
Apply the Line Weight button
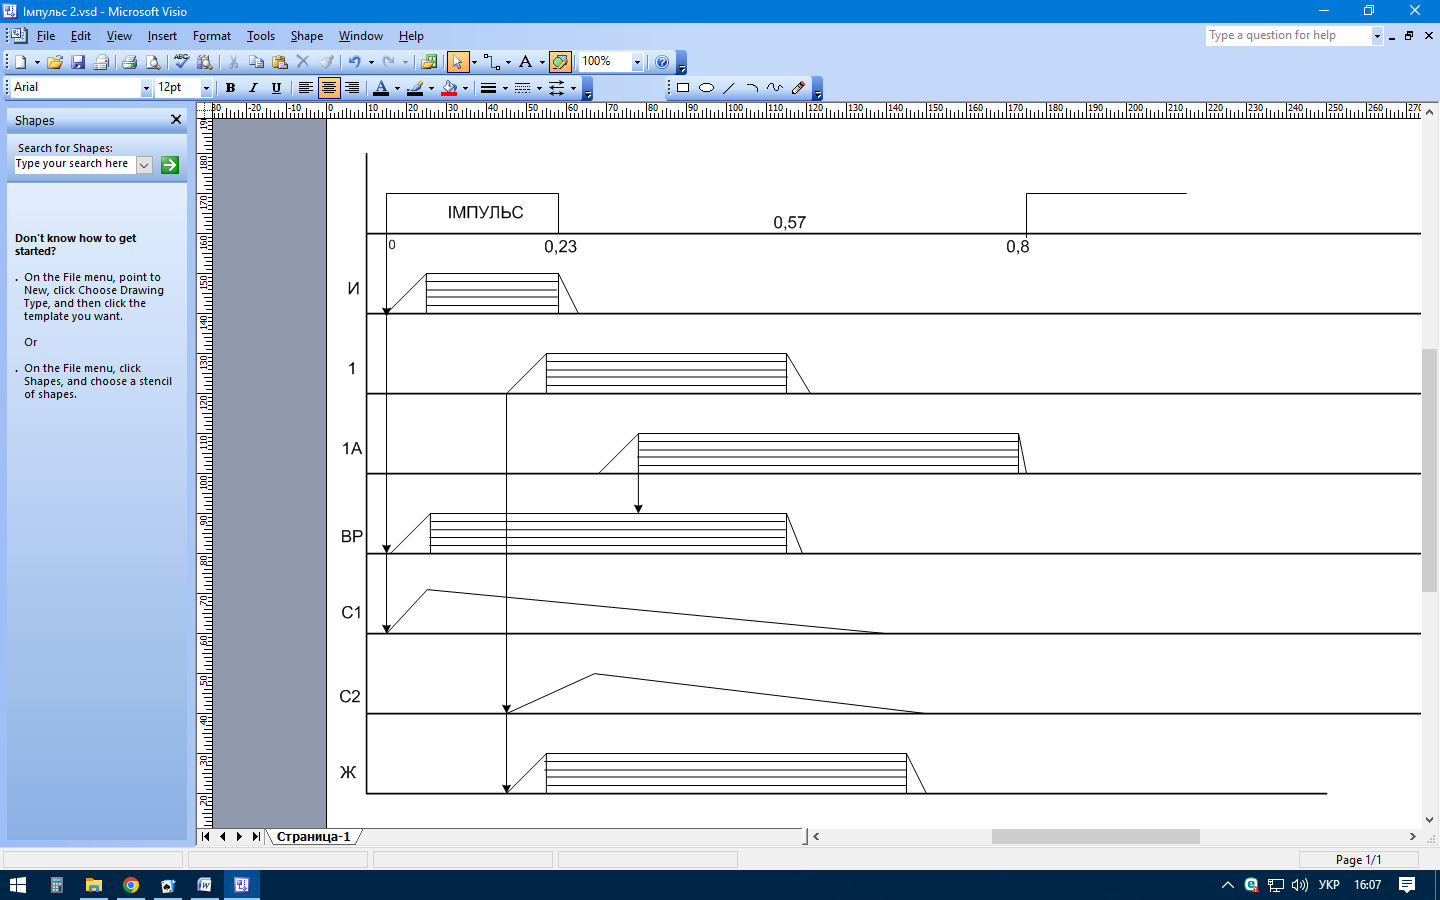[488, 88]
